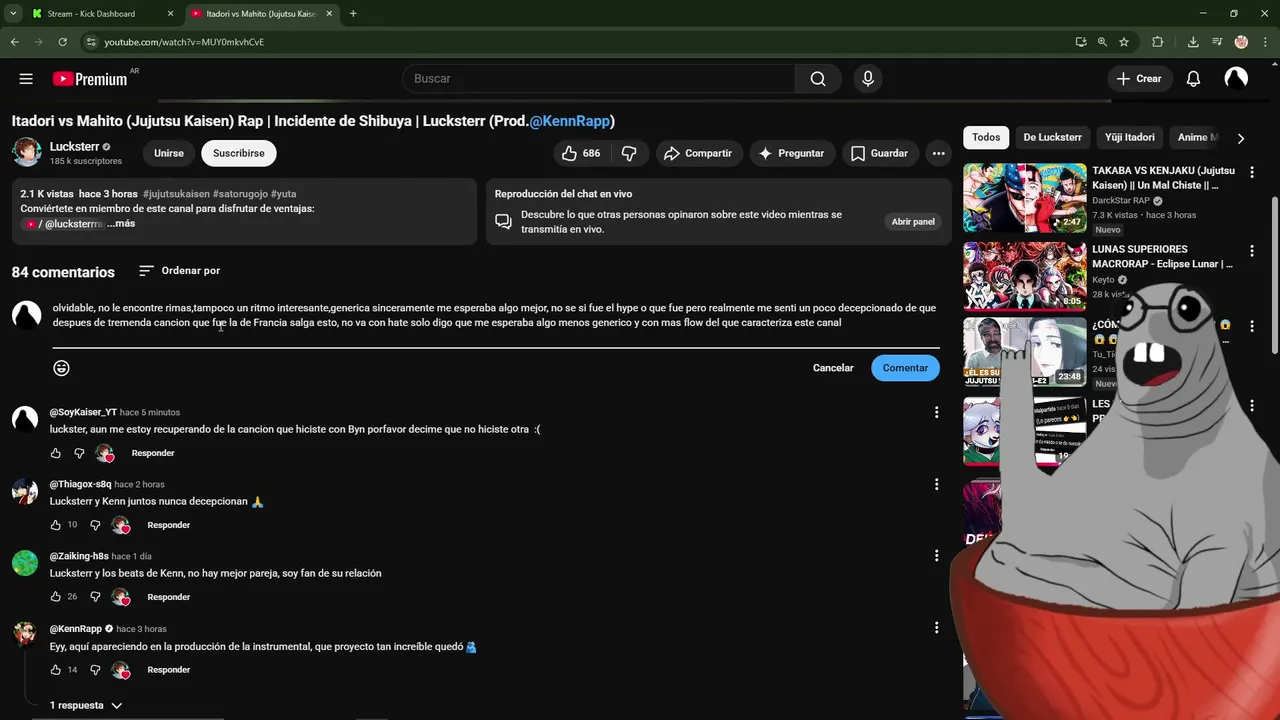Select the Yūji Itadori filter chip
The width and height of the screenshot is (1280, 720).
tap(1129, 138)
